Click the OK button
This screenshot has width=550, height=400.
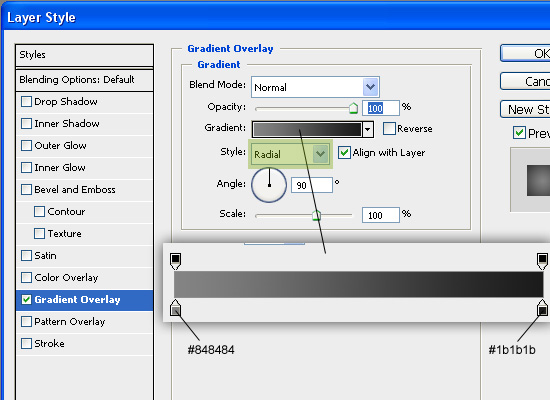pyautogui.click(x=525, y=53)
